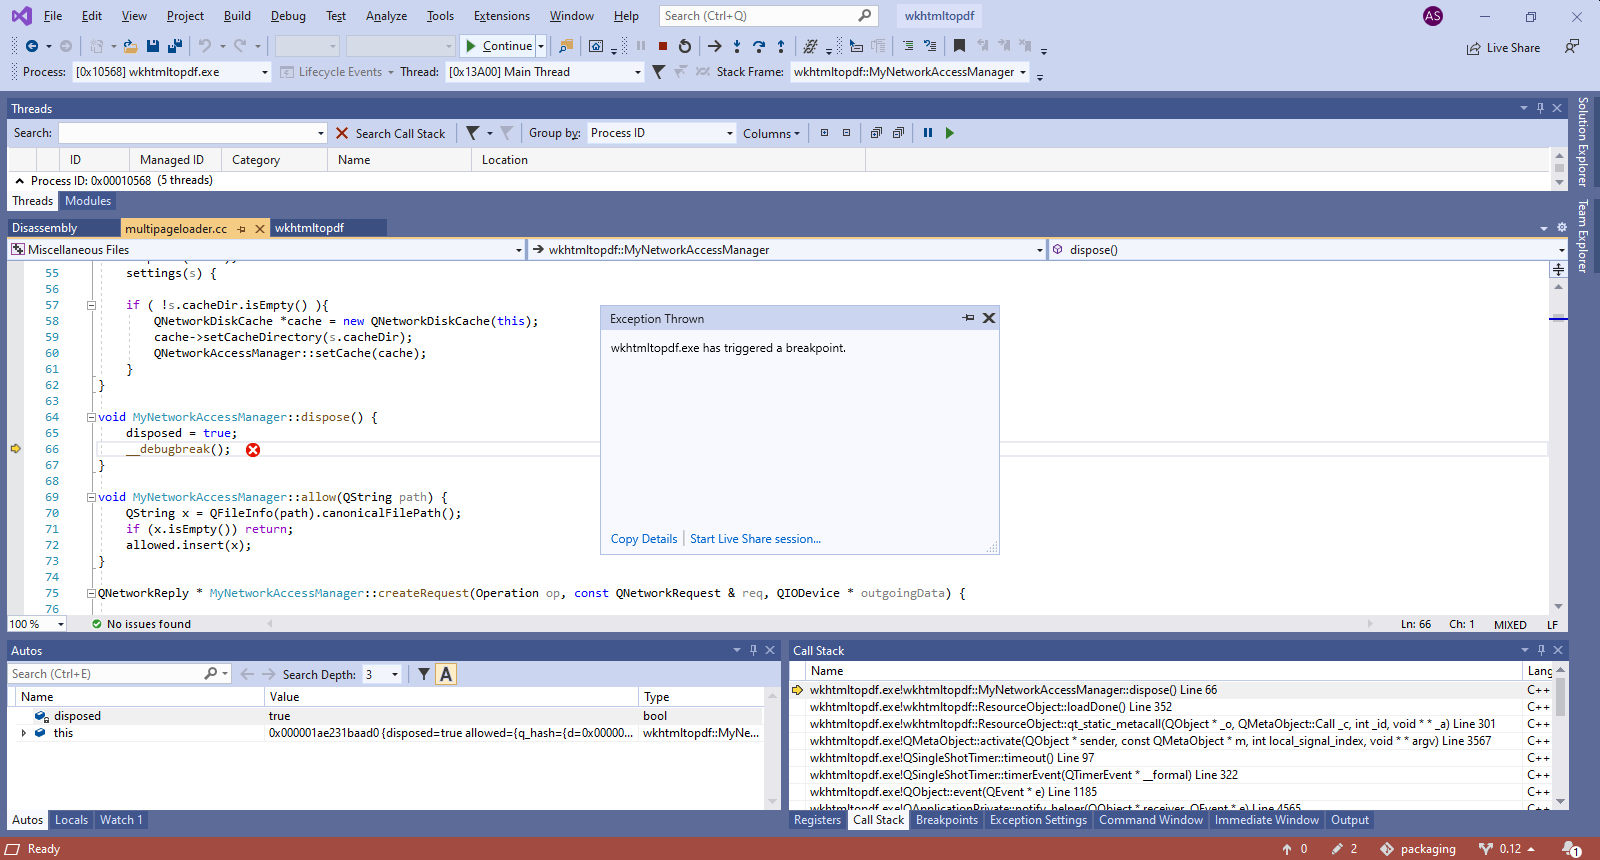Click the Save All icon
The width and height of the screenshot is (1600, 860).
[x=175, y=46]
